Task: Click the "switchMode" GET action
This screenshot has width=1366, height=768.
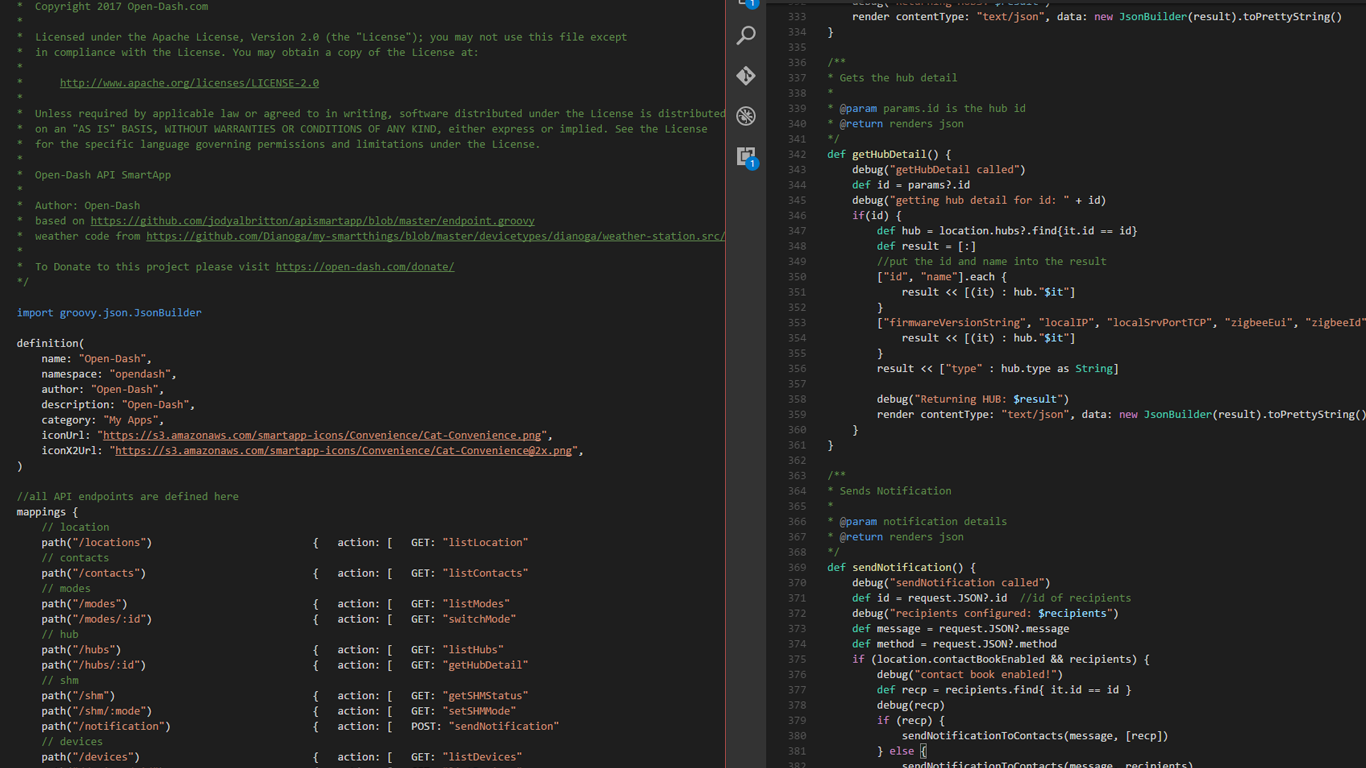Action: point(479,619)
